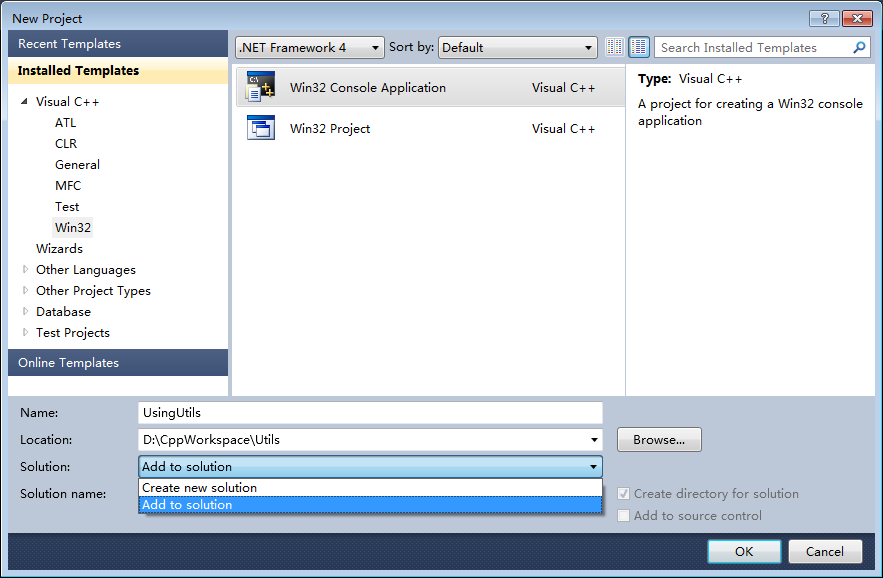Select General under Visual C++
Viewport: 883px width, 578px height.
[x=77, y=164]
